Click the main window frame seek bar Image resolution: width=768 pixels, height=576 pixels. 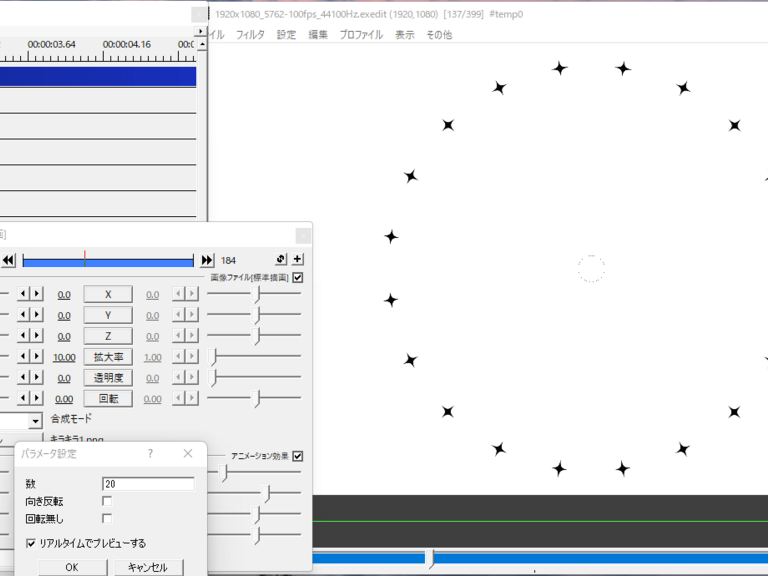tap(540, 558)
